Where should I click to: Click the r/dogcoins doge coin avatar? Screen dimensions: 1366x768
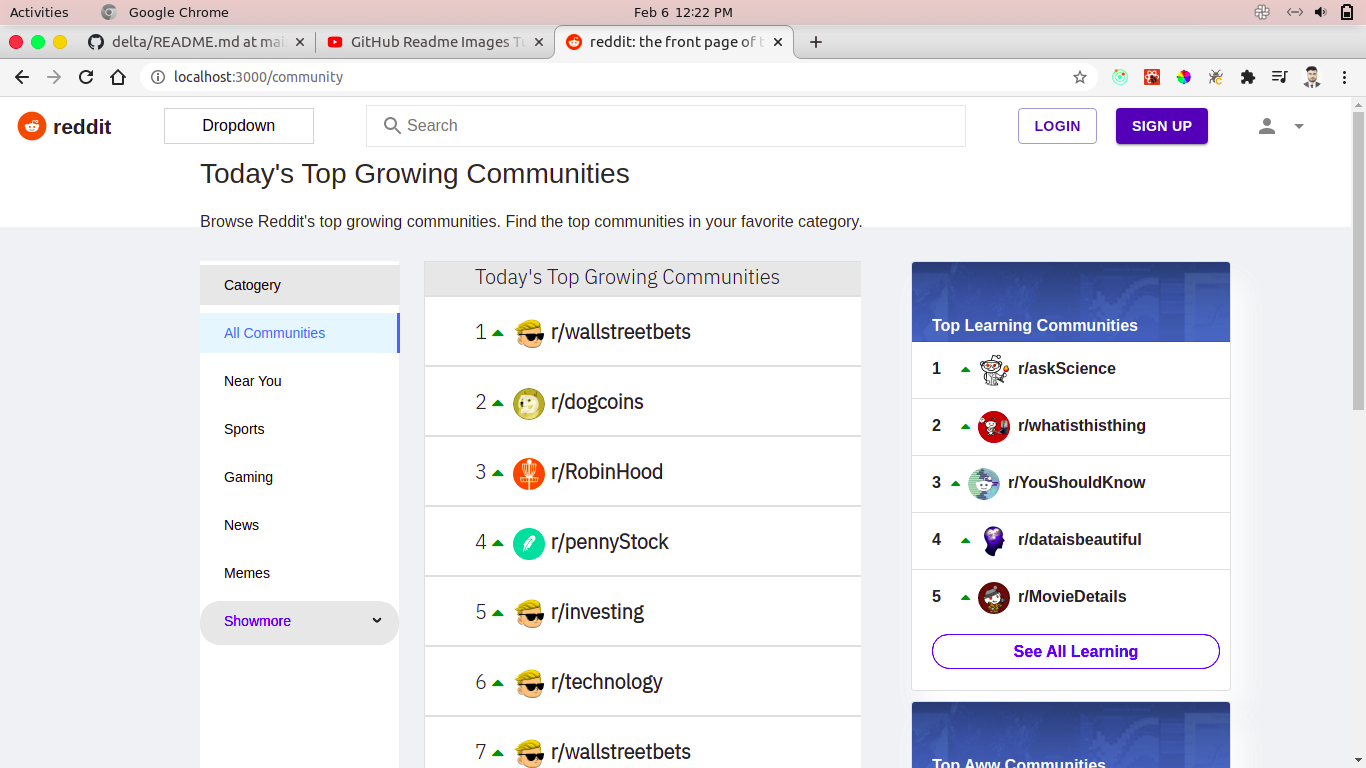[529, 403]
